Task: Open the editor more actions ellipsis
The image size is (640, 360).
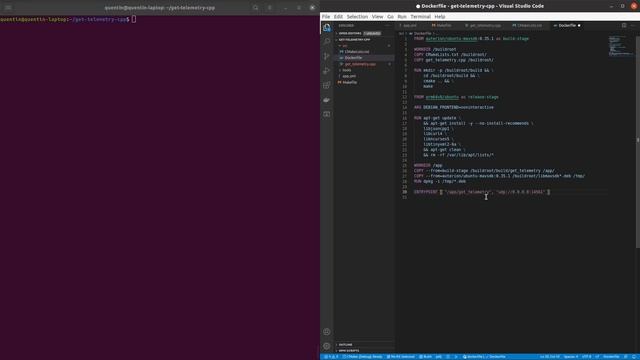Action: (x=633, y=25)
